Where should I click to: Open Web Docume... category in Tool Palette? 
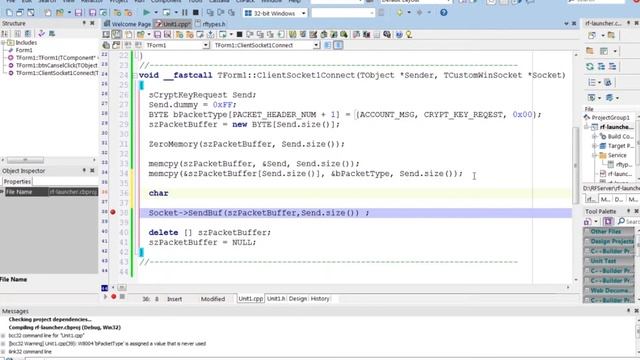(x=609, y=290)
